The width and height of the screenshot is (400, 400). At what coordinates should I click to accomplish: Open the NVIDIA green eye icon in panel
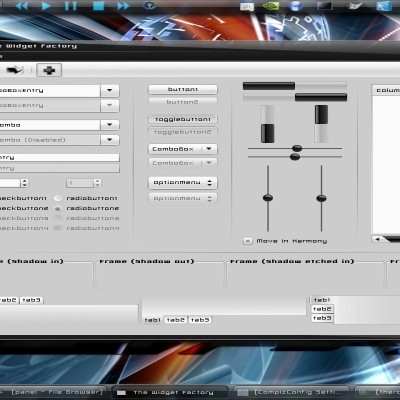coord(271,6)
